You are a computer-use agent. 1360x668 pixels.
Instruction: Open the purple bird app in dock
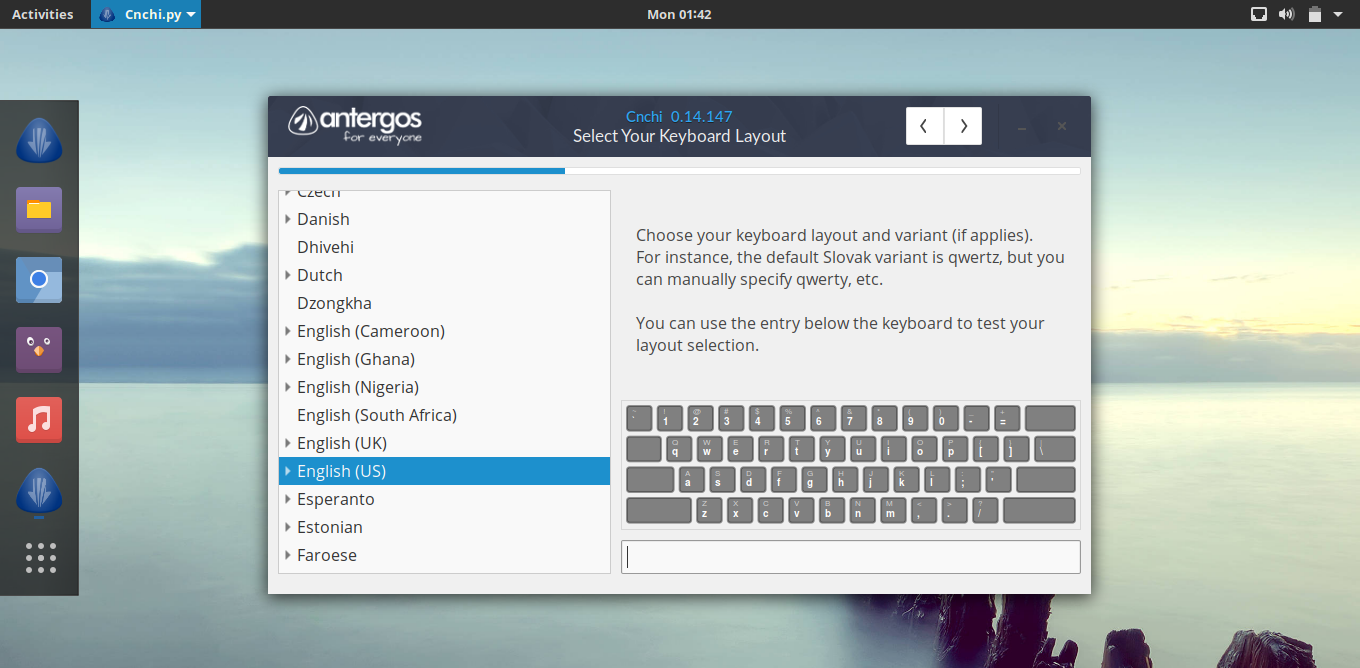tap(39, 350)
